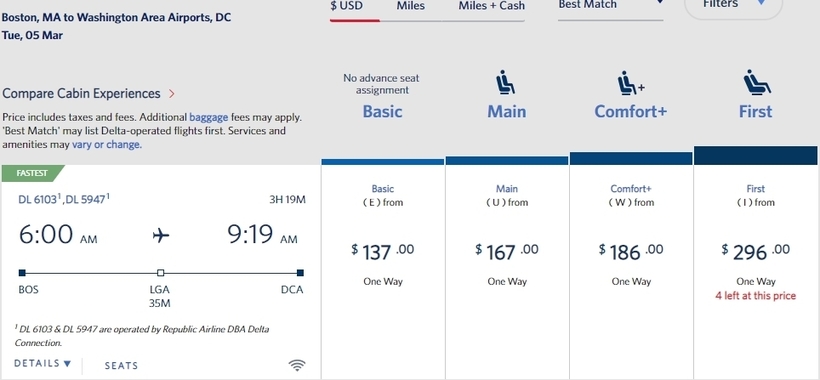This screenshot has width=820, height=380.
Task: Open flight number DL 6103 link
Action: click(39, 199)
